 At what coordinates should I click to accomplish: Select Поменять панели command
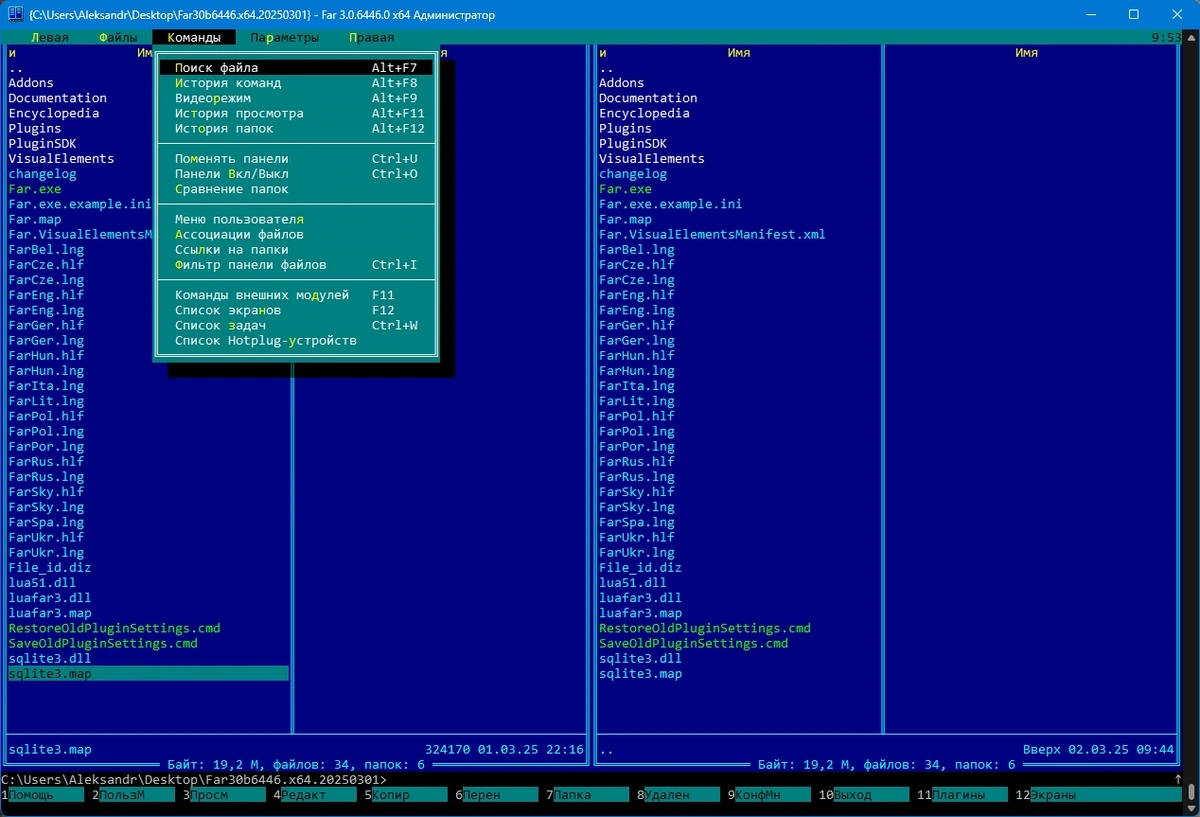tap(296, 158)
